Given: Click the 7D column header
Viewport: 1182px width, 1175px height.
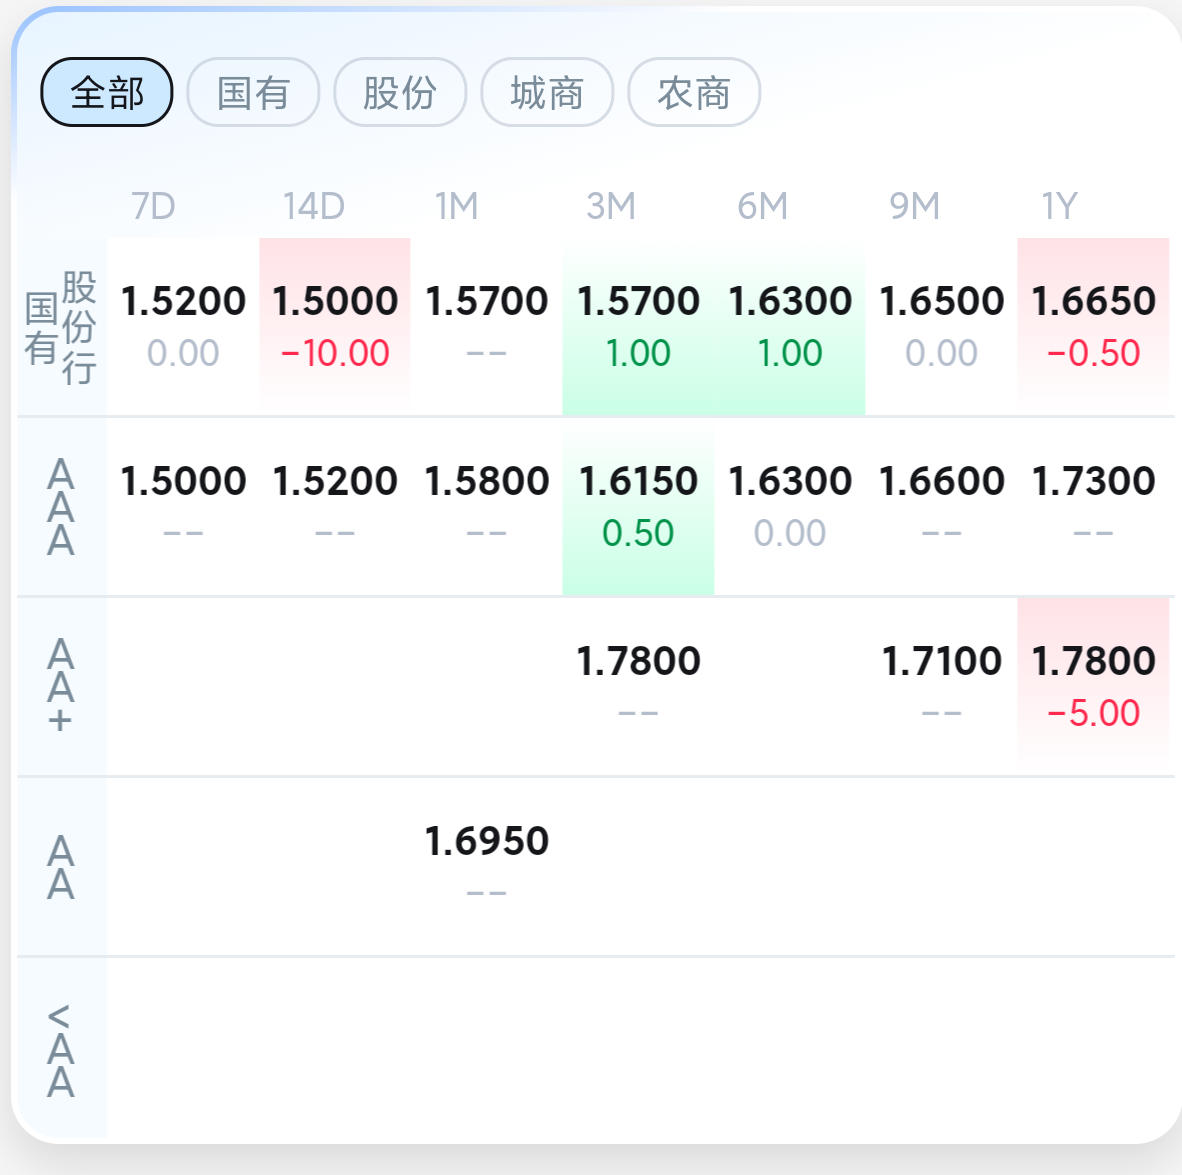Looking at the screenshot, I should pos(153,206).
